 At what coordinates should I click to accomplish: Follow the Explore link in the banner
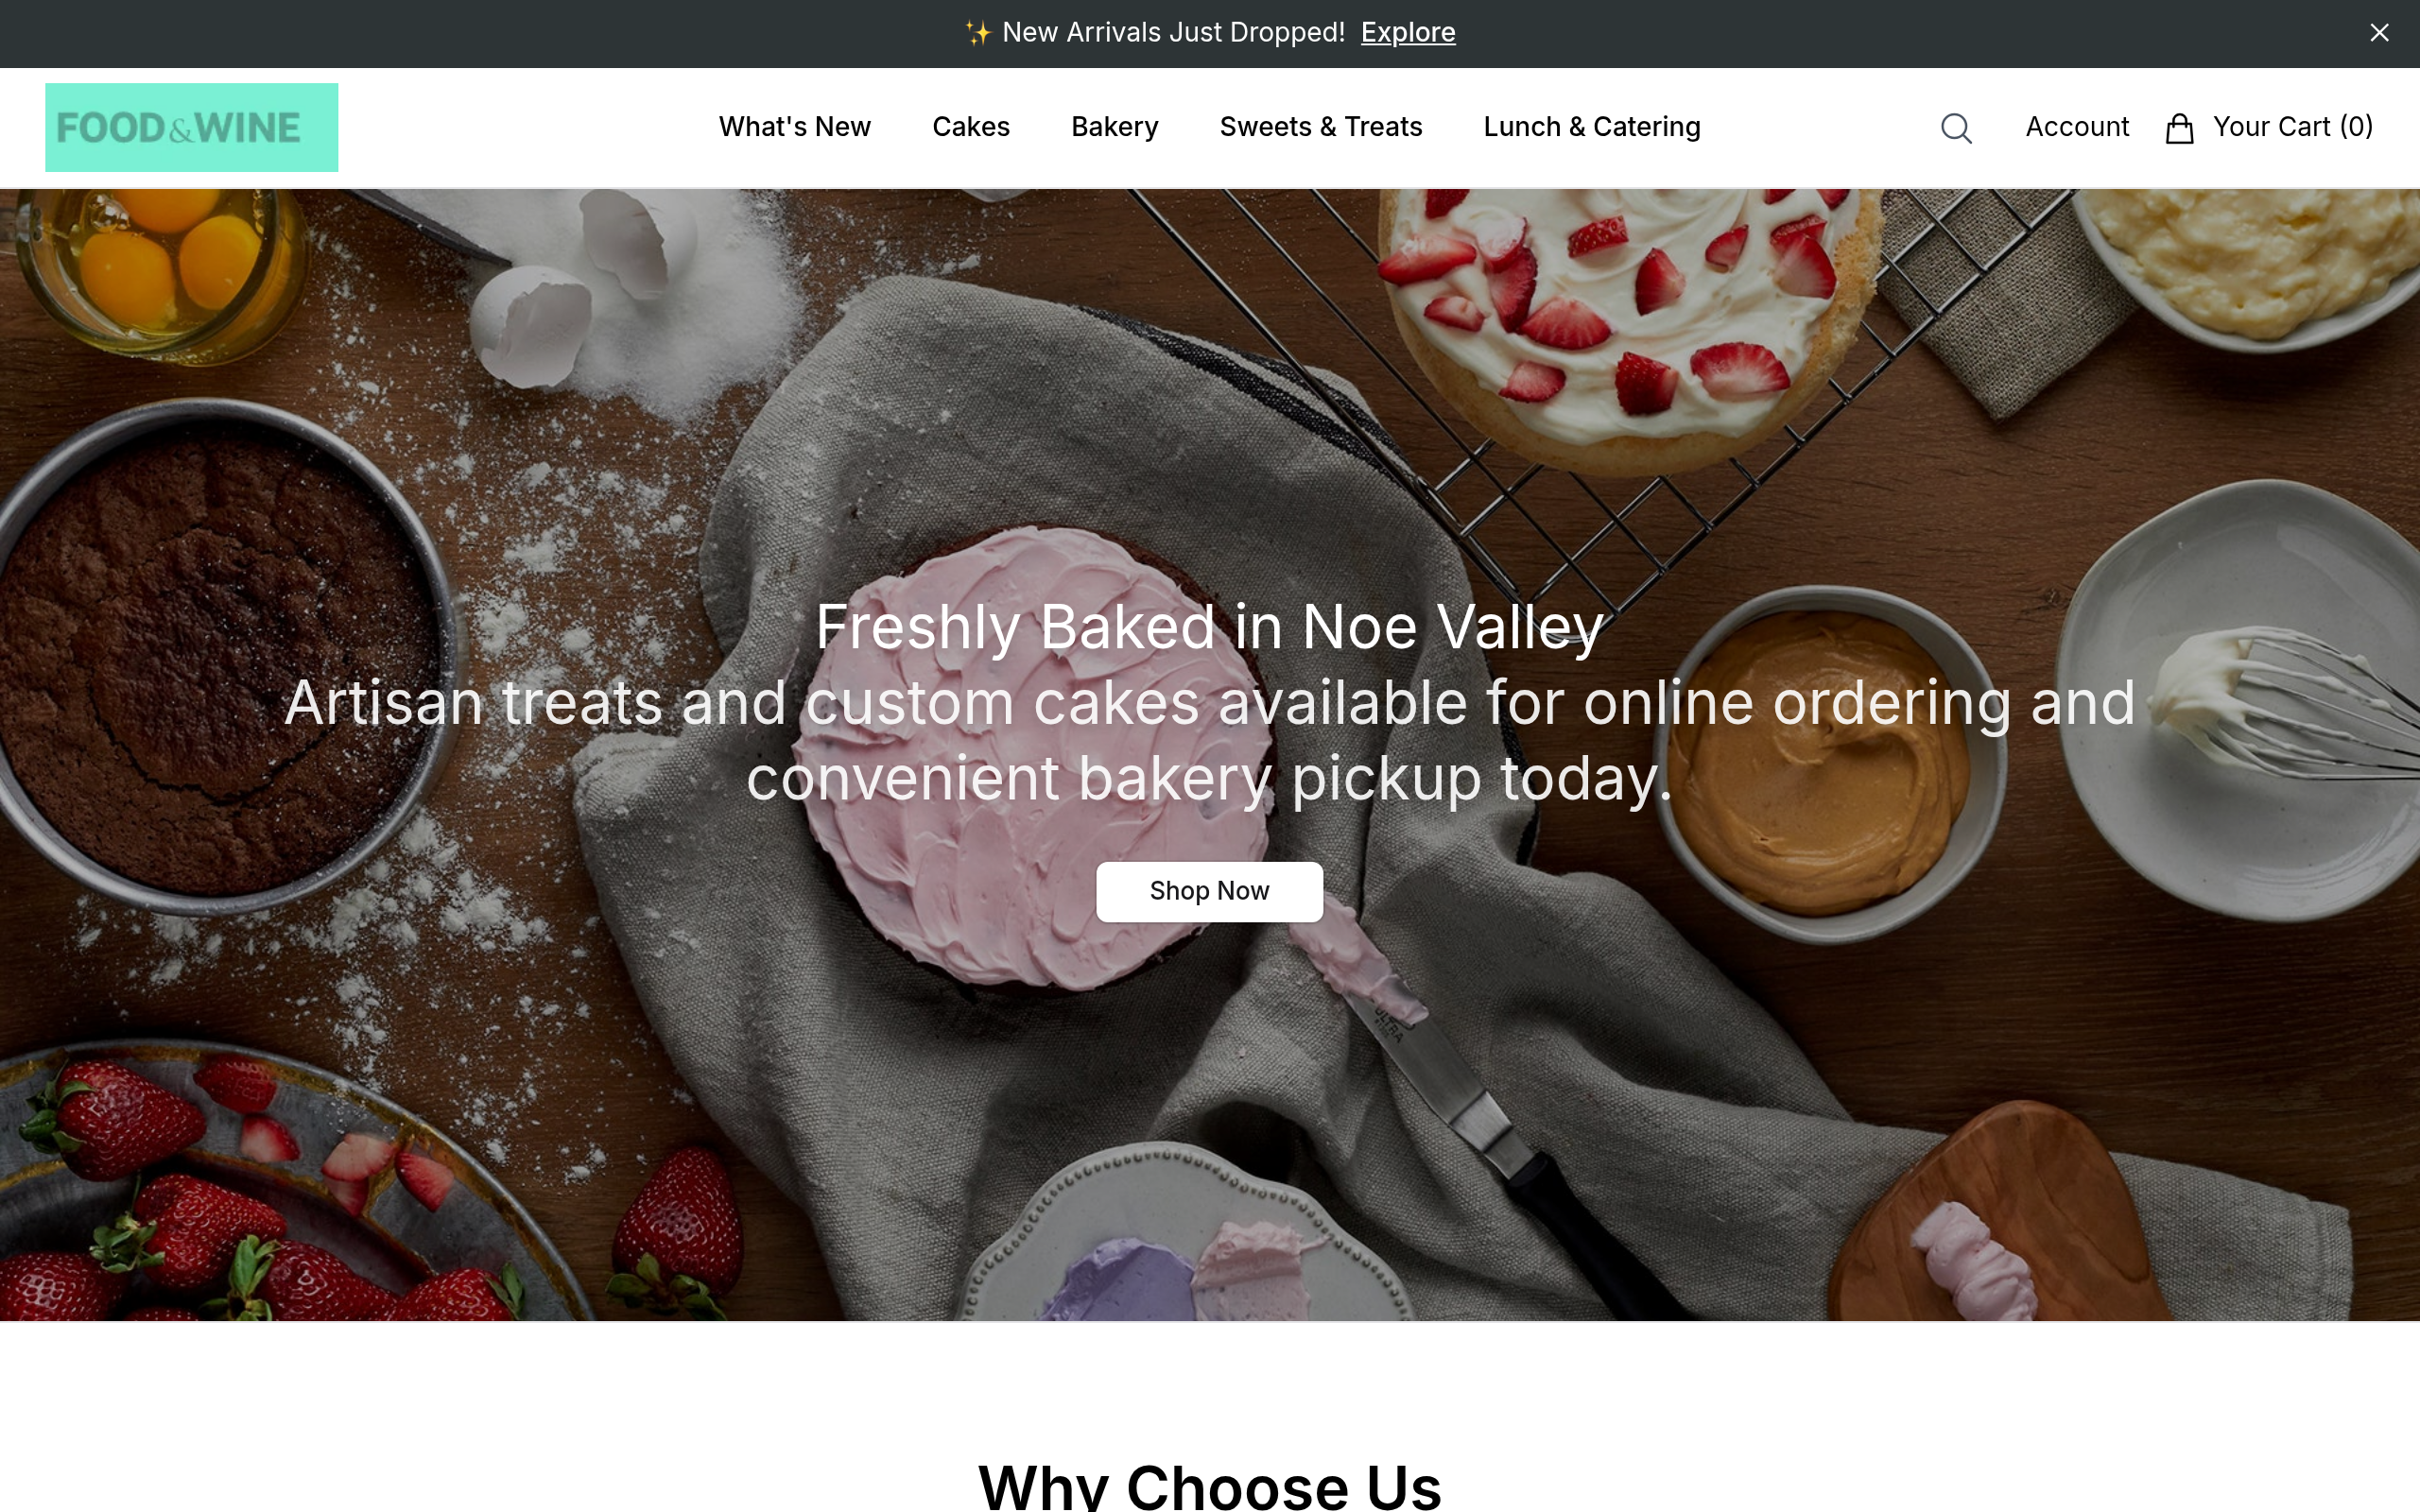(x=1408, y=33)
